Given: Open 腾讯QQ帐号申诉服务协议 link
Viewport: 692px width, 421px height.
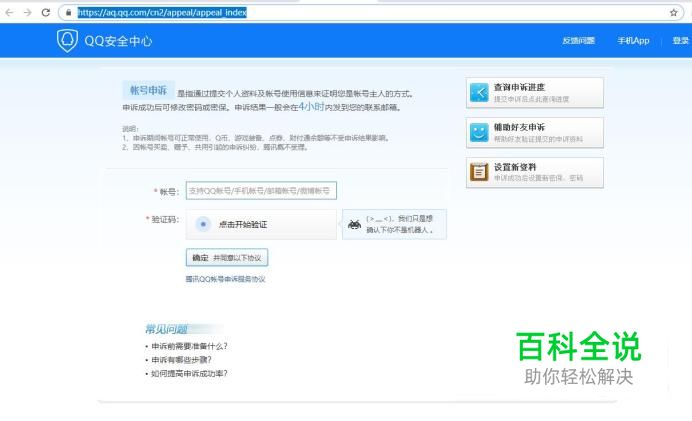Looking at the screenshot, I should (x=225, y=279).
